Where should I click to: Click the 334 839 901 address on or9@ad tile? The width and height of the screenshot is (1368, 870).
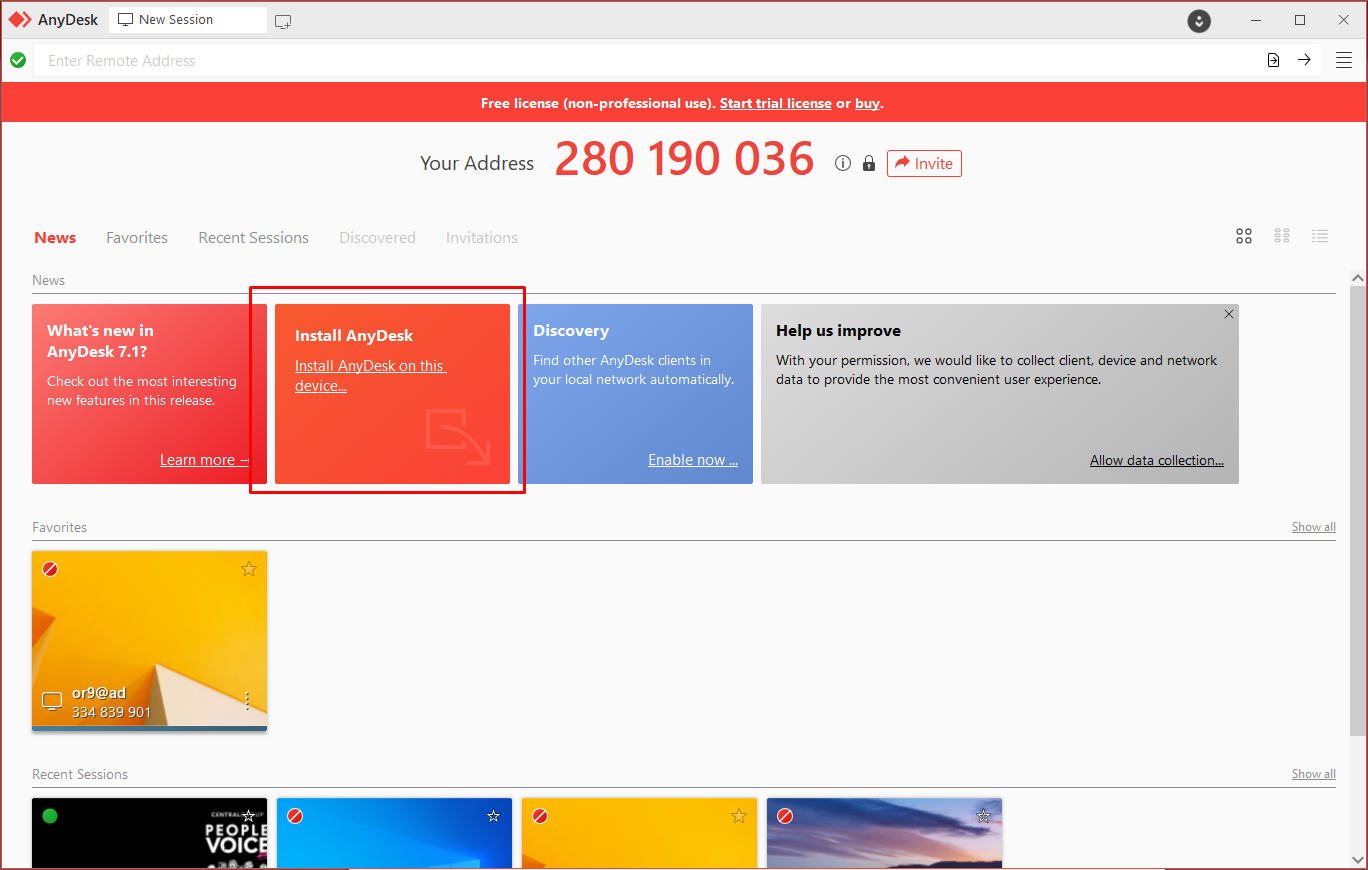pyautogui.click(x=111, y=712)
